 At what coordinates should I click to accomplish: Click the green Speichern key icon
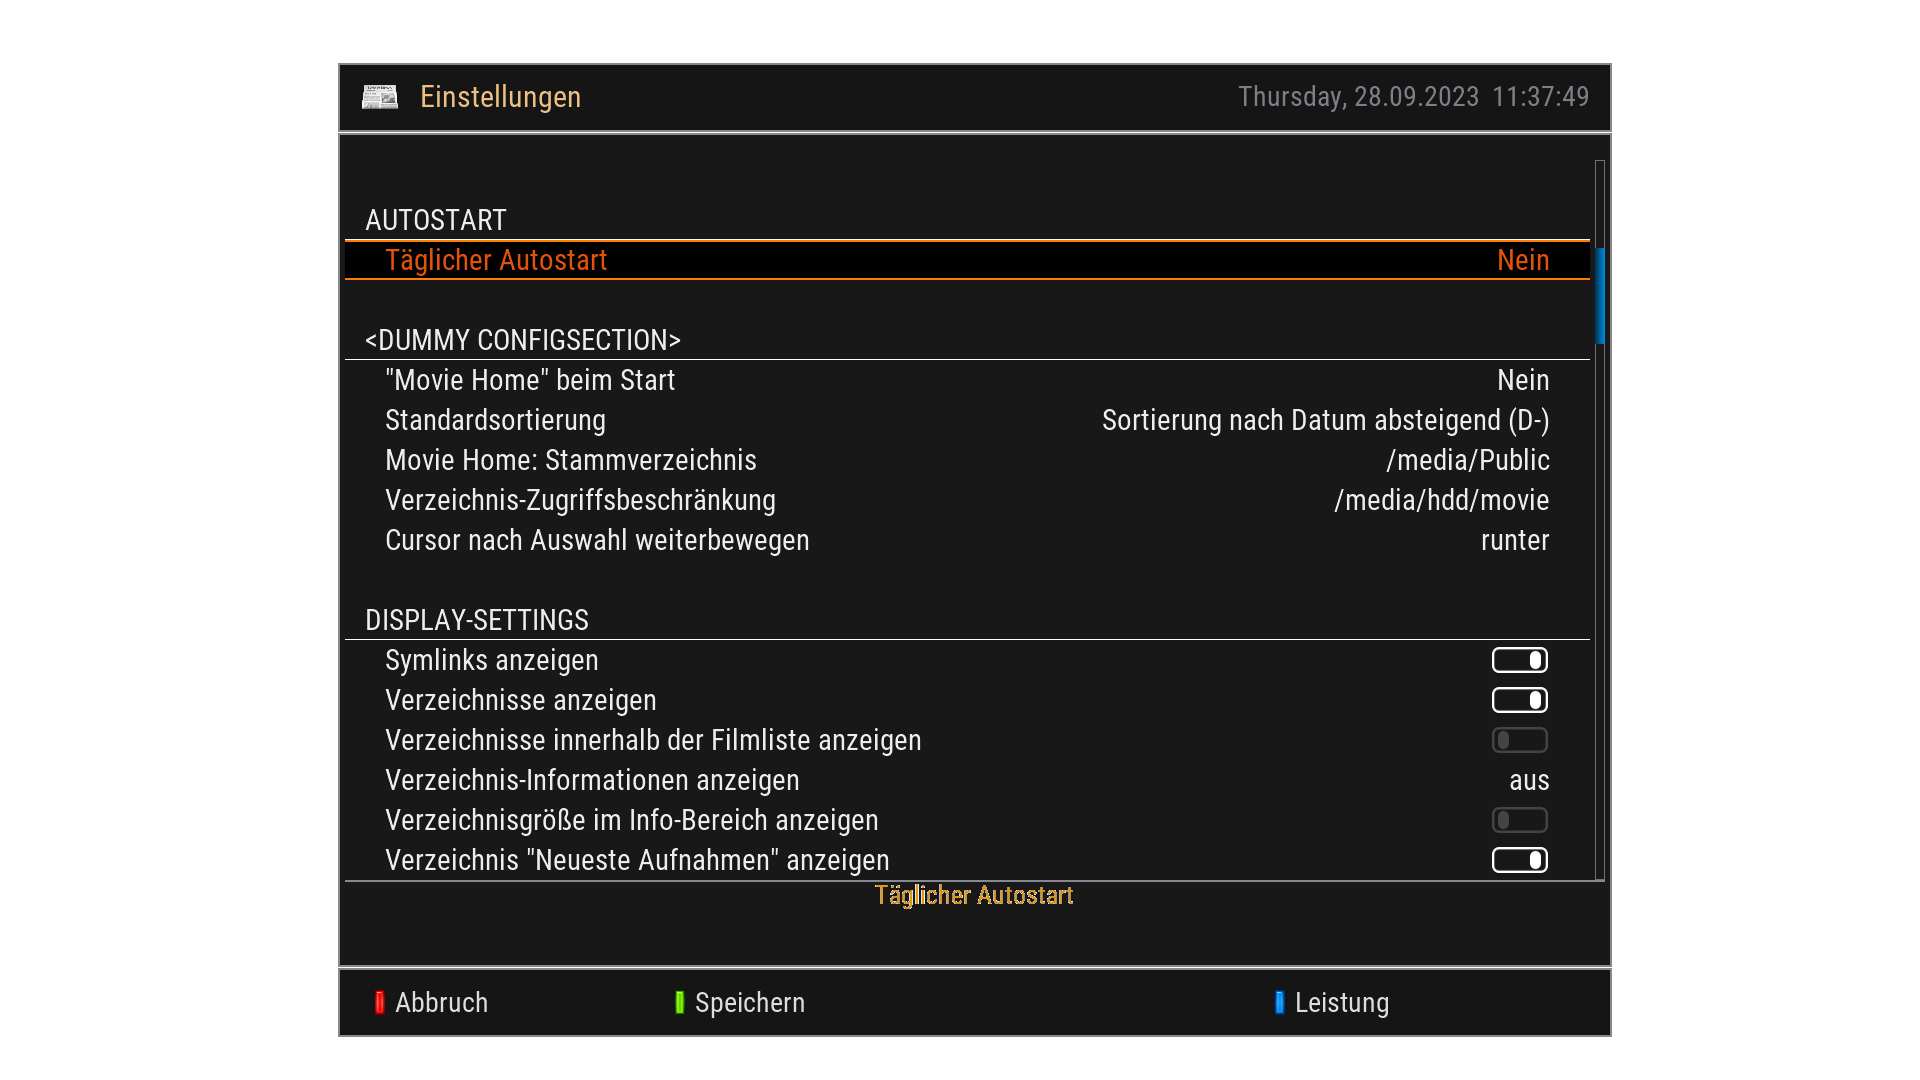click(x=680, y=1003)
